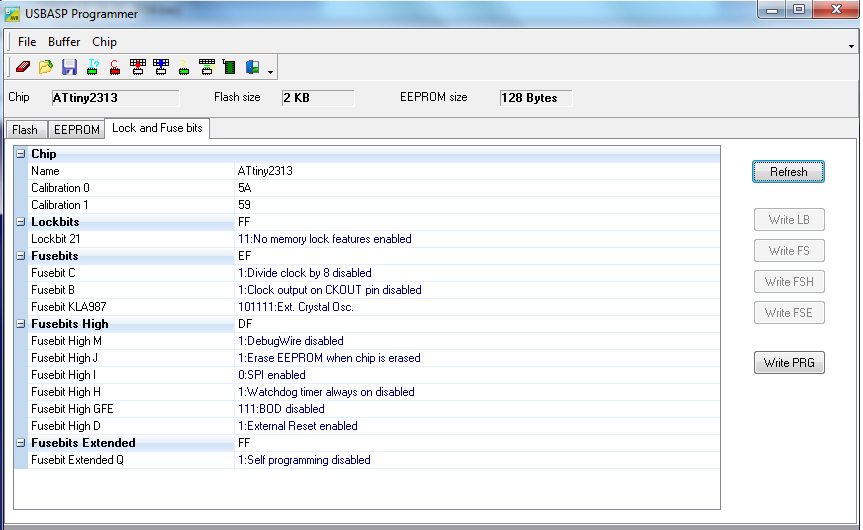
Task: Click the dark green chip auto-program icon
Action: (x=230, y=67)
